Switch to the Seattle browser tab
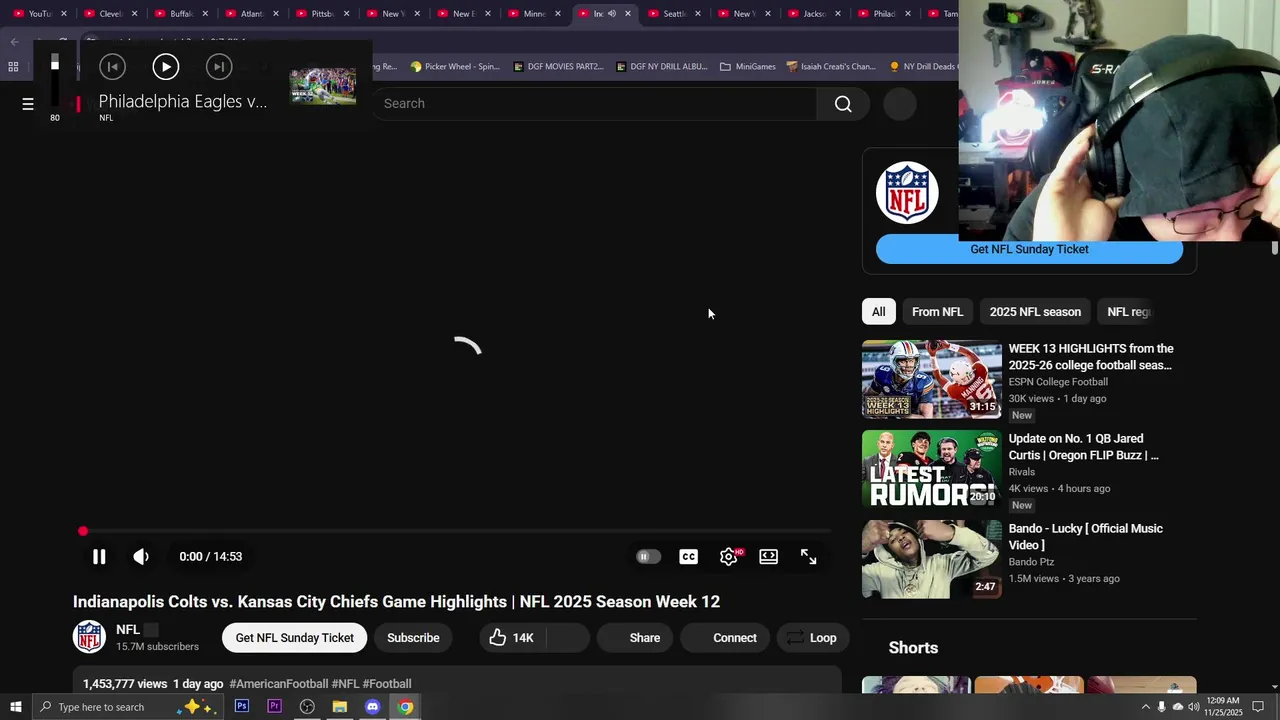 point(674,14)
